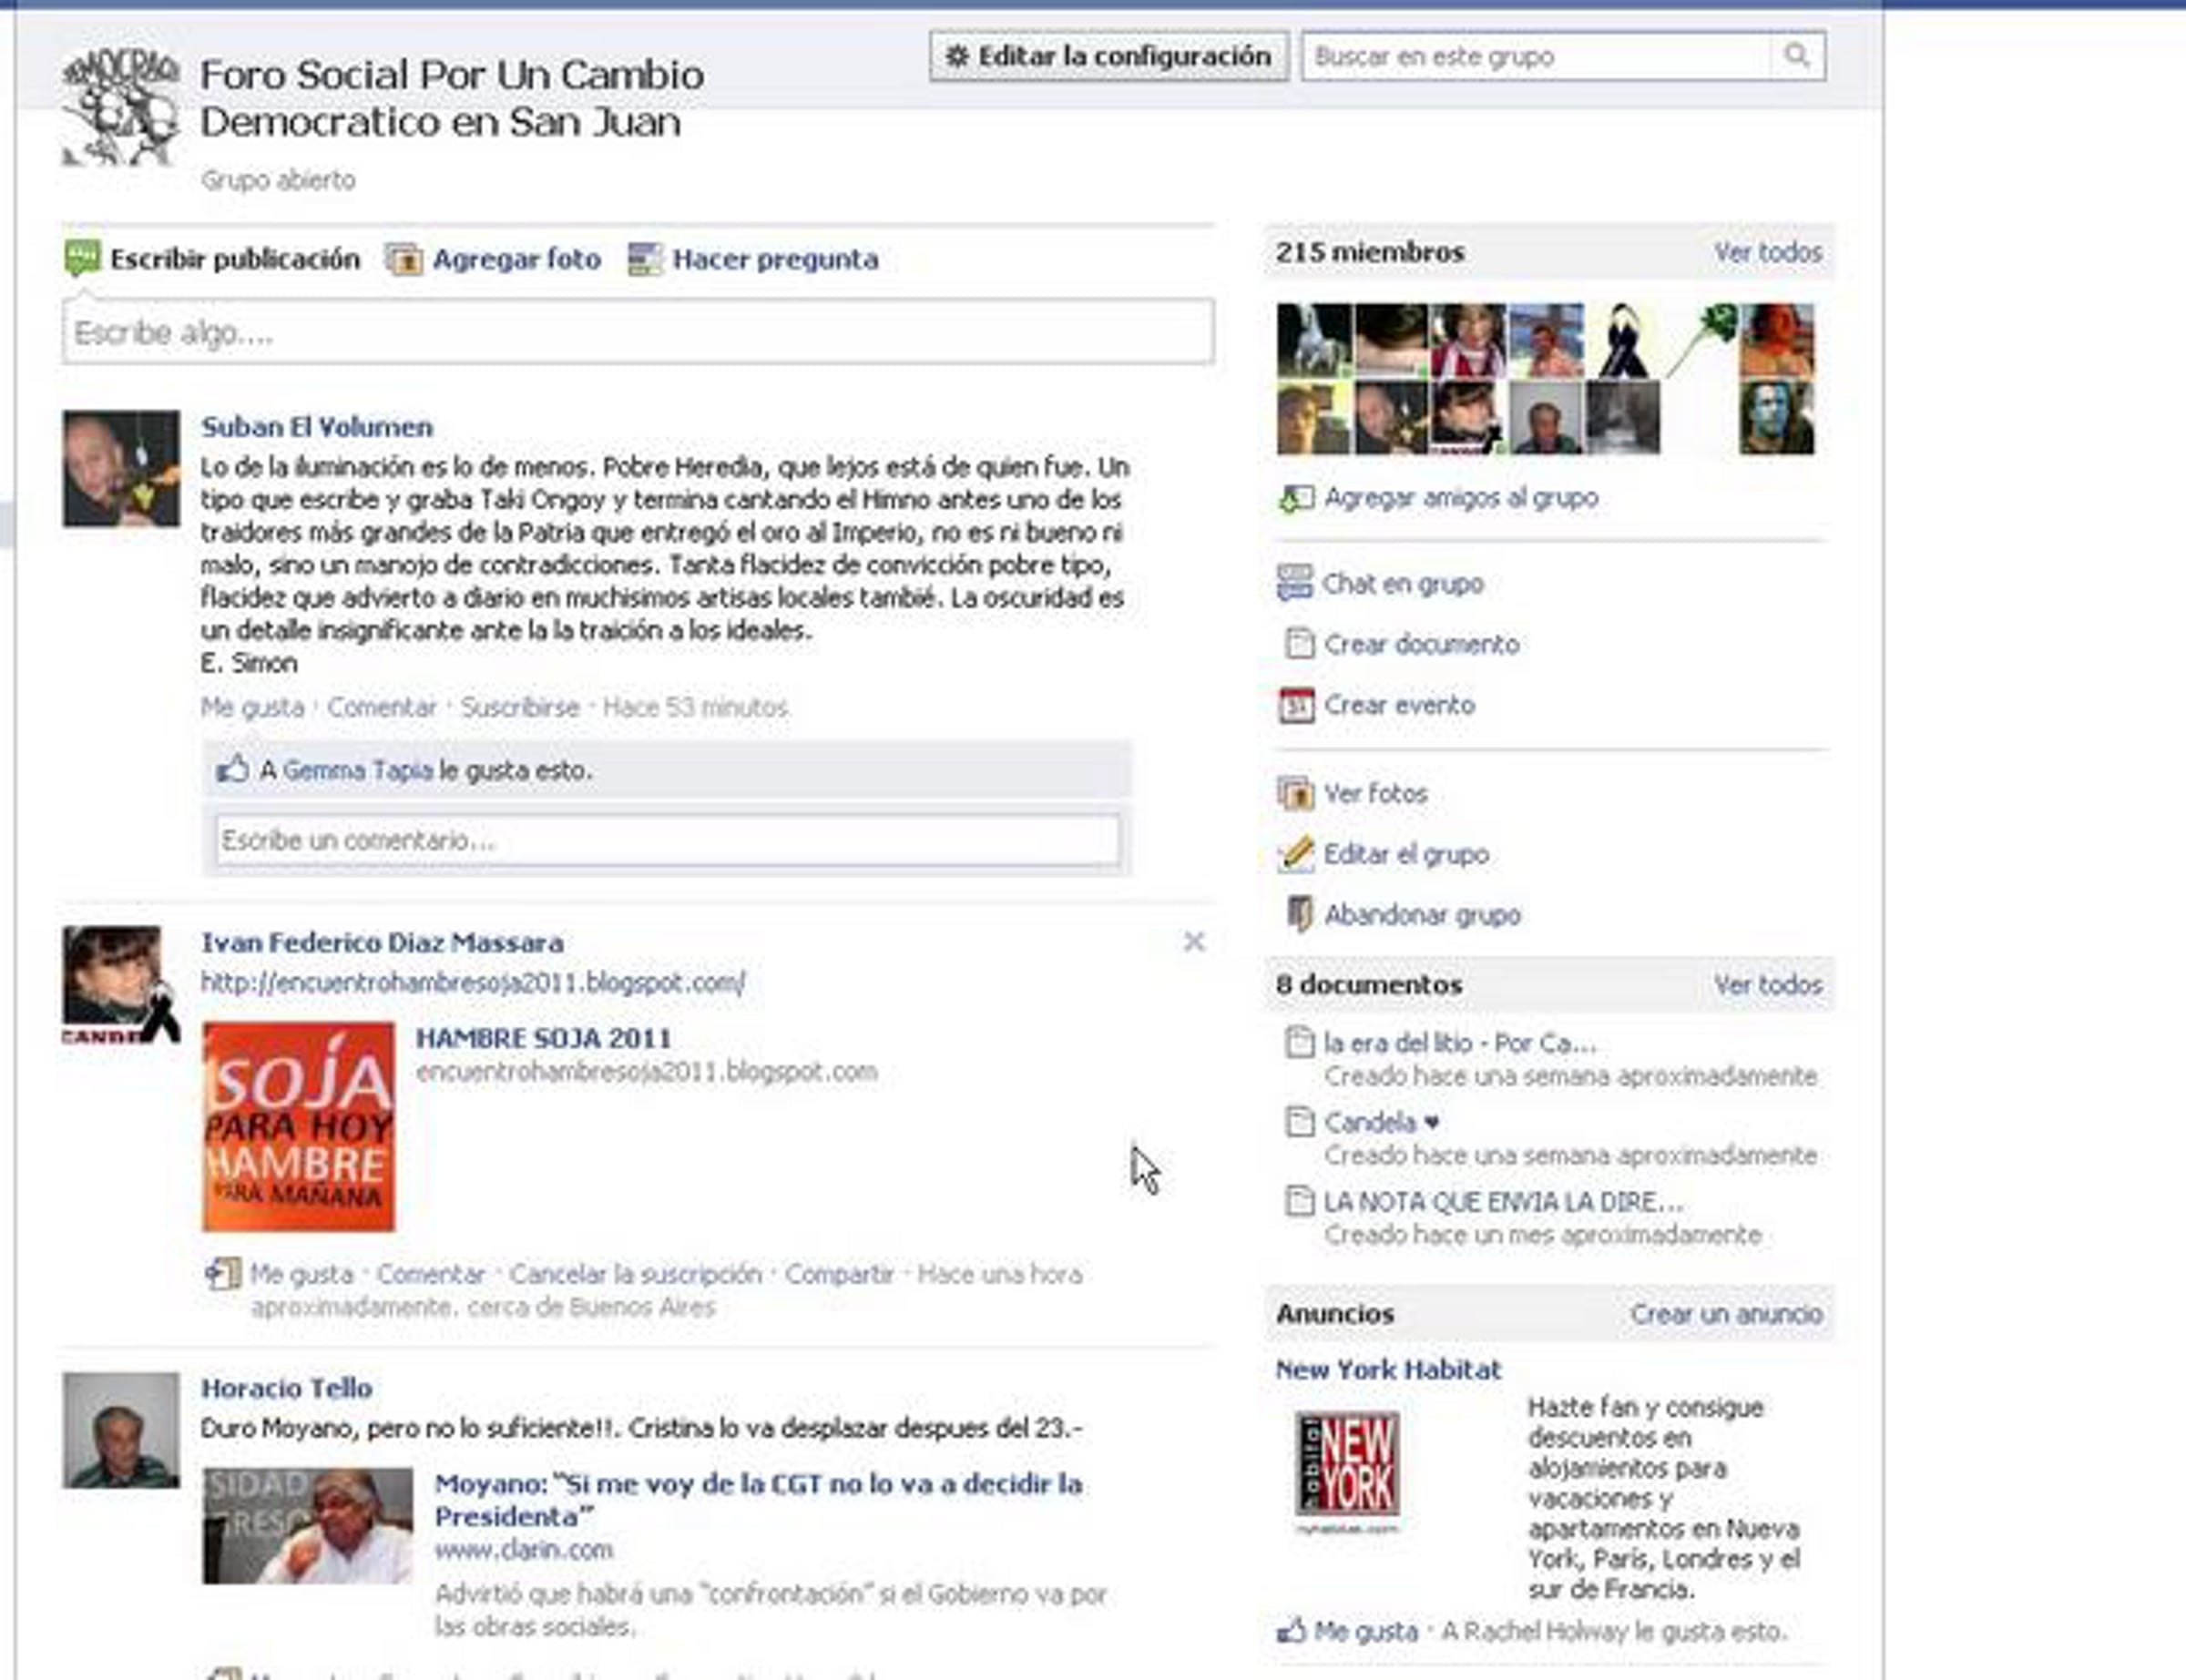Click the Hacer pregunta poll icon
Image resolution: width=2186 pixels, height=1680 pixels.
coord(645,260)
